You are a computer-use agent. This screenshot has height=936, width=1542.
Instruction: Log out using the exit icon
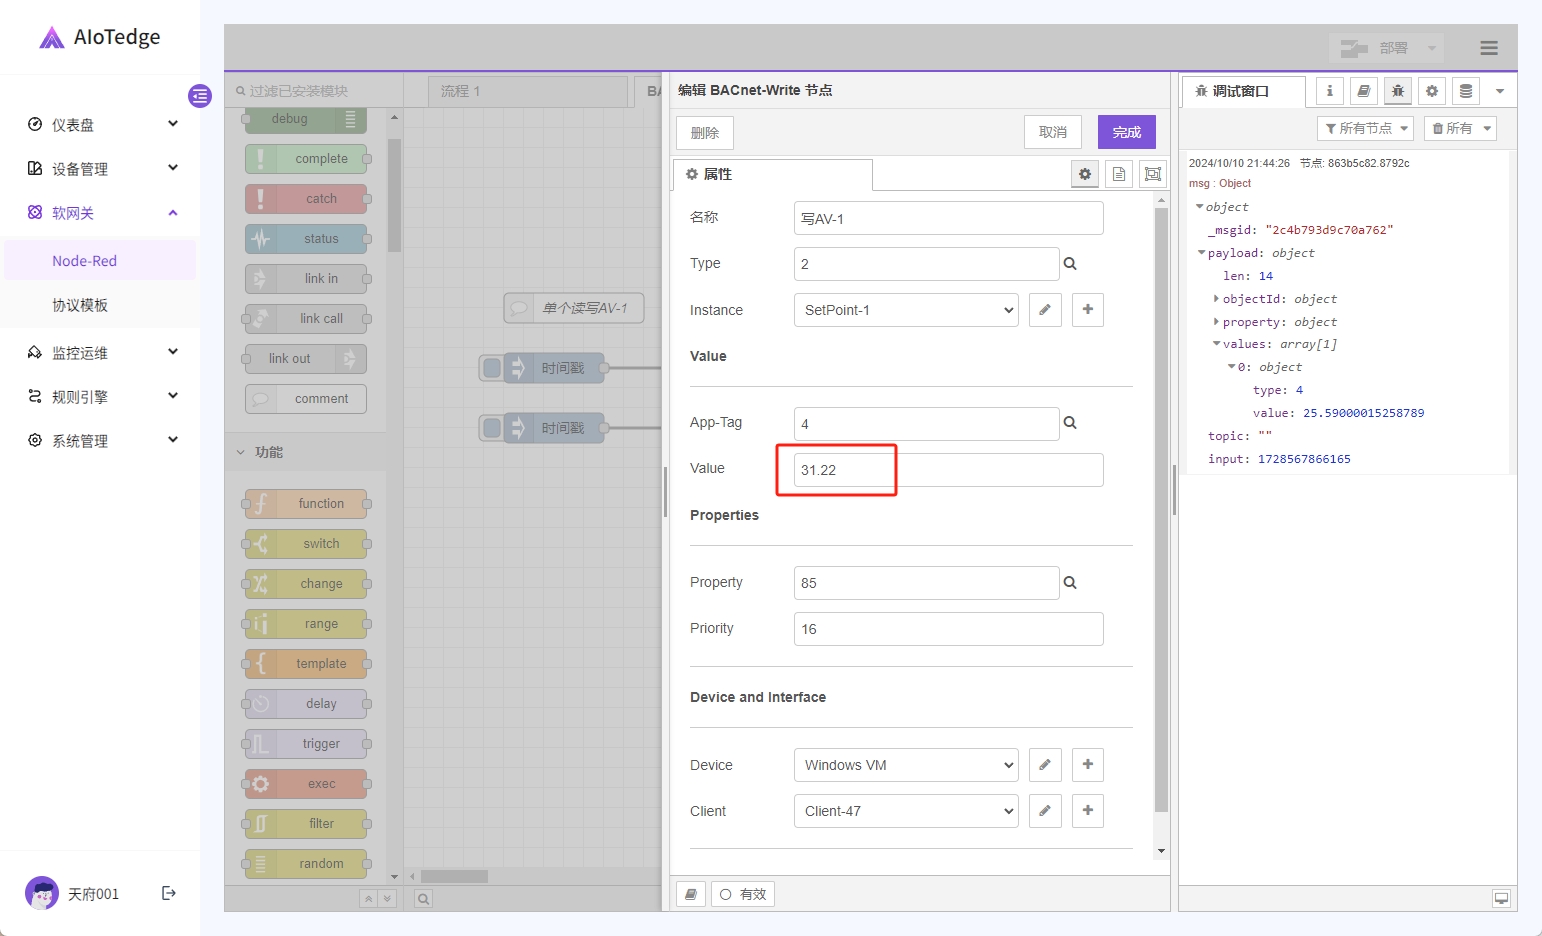tap(169, 893)
